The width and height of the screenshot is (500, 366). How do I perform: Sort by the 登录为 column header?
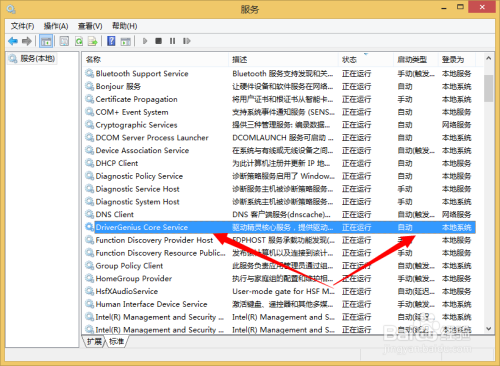pyautogui.click(x=457, y=59)
